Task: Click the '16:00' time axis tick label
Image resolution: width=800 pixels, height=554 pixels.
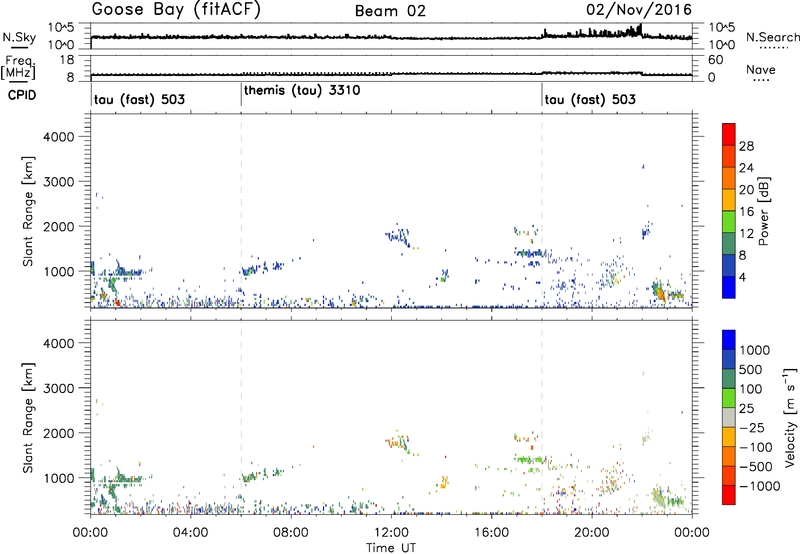Action: click(x=491, y=533)
